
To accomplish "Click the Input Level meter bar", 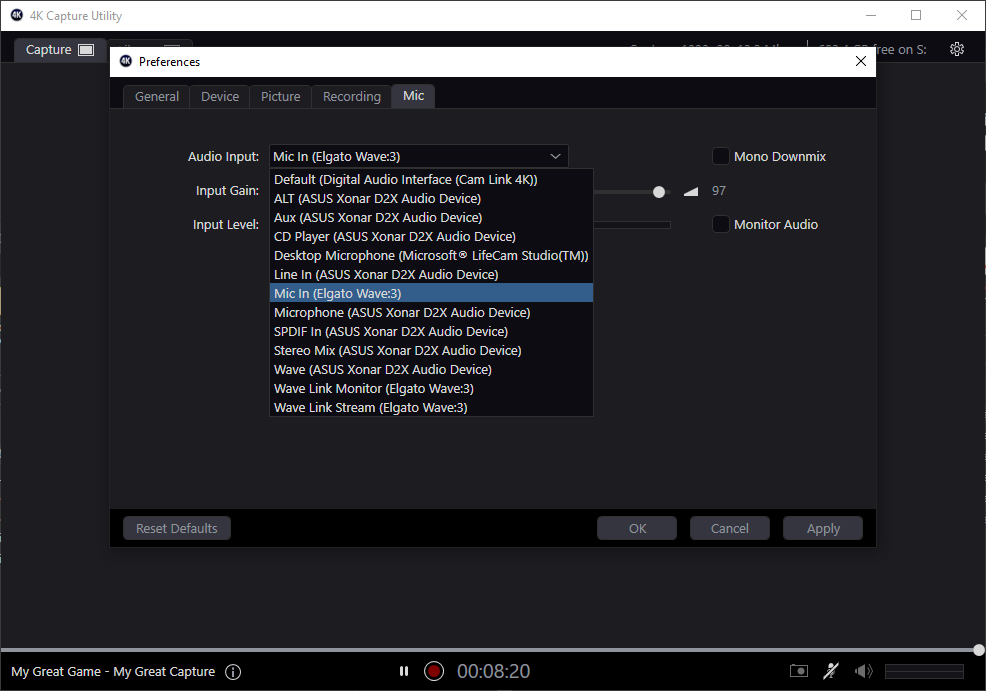I will (x=631, y=224).
